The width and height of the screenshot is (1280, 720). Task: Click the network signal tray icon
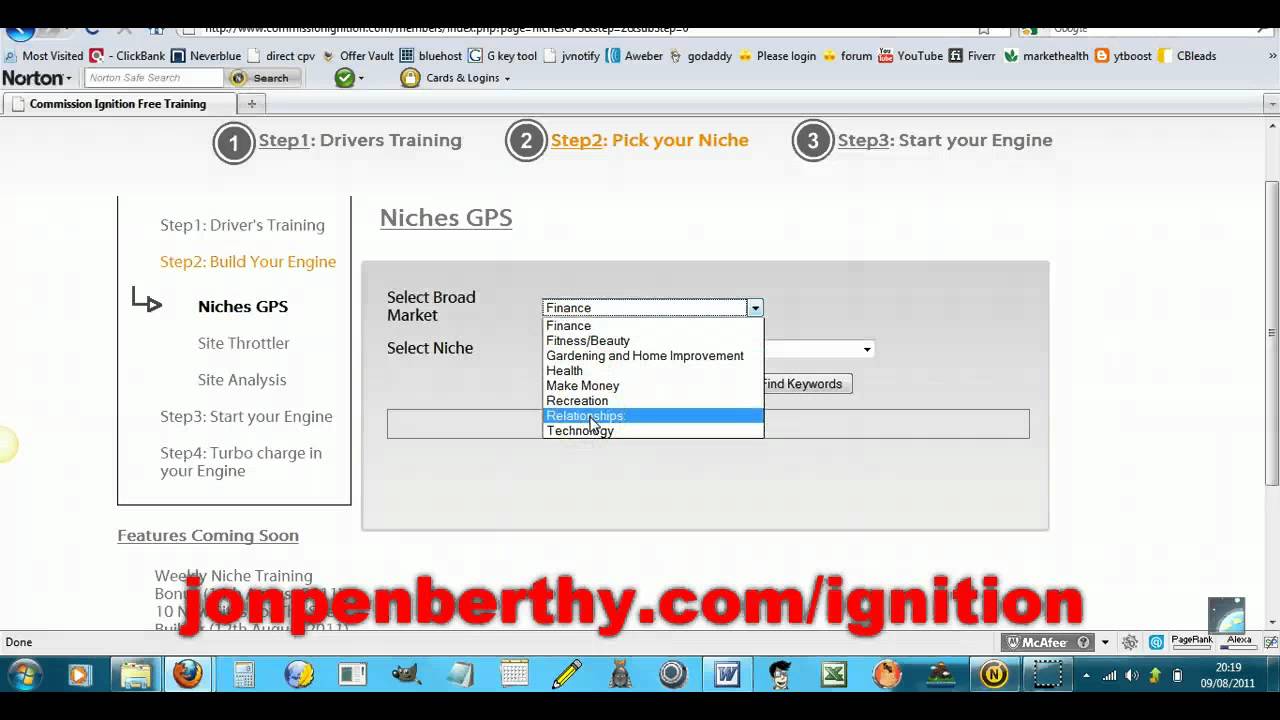tap(1111, 676)
